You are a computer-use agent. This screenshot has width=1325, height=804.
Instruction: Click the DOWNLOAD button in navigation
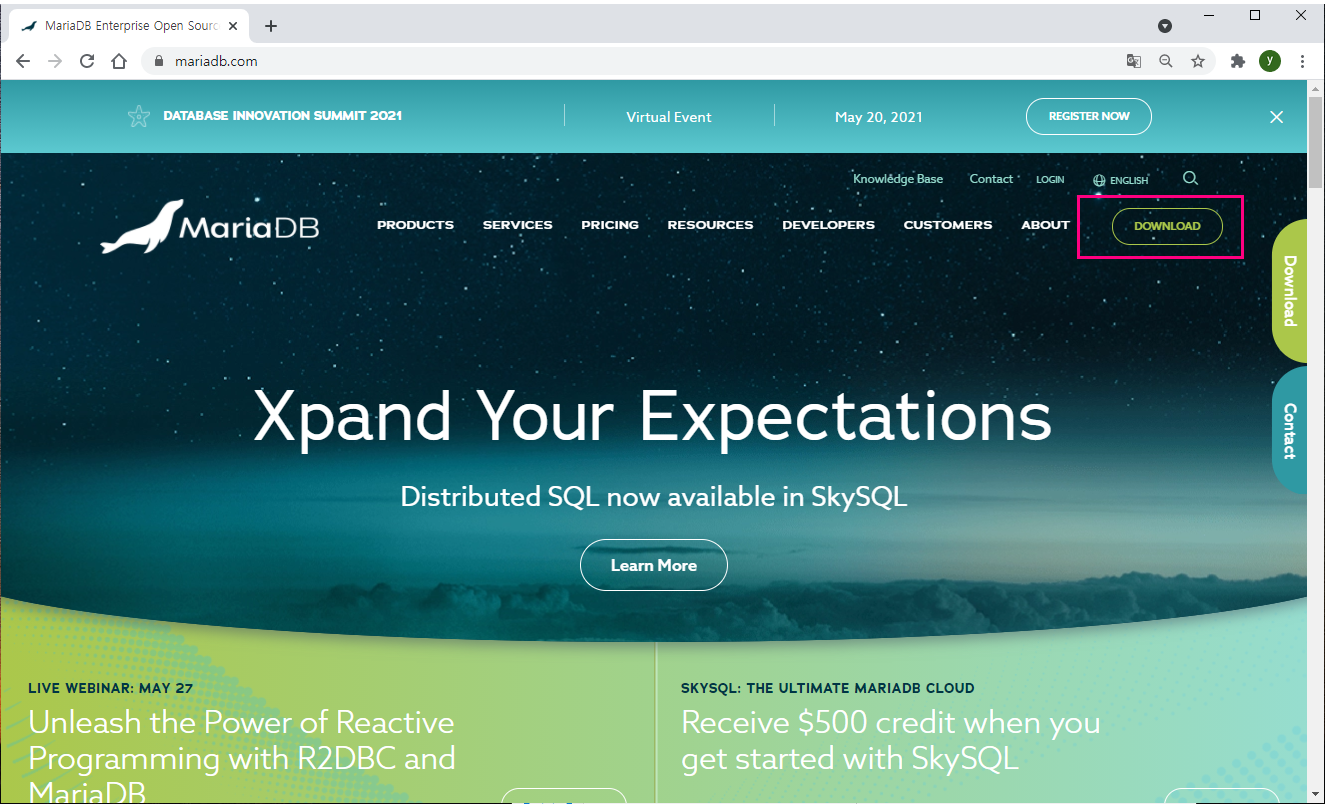1167,226
